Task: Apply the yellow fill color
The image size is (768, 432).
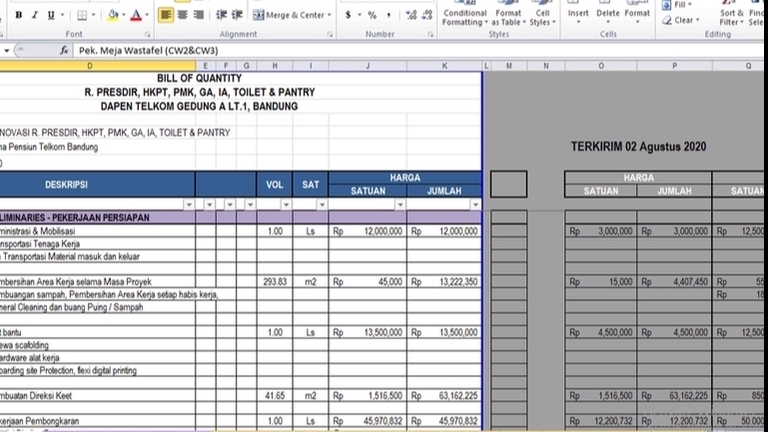Action: [112, 15]
